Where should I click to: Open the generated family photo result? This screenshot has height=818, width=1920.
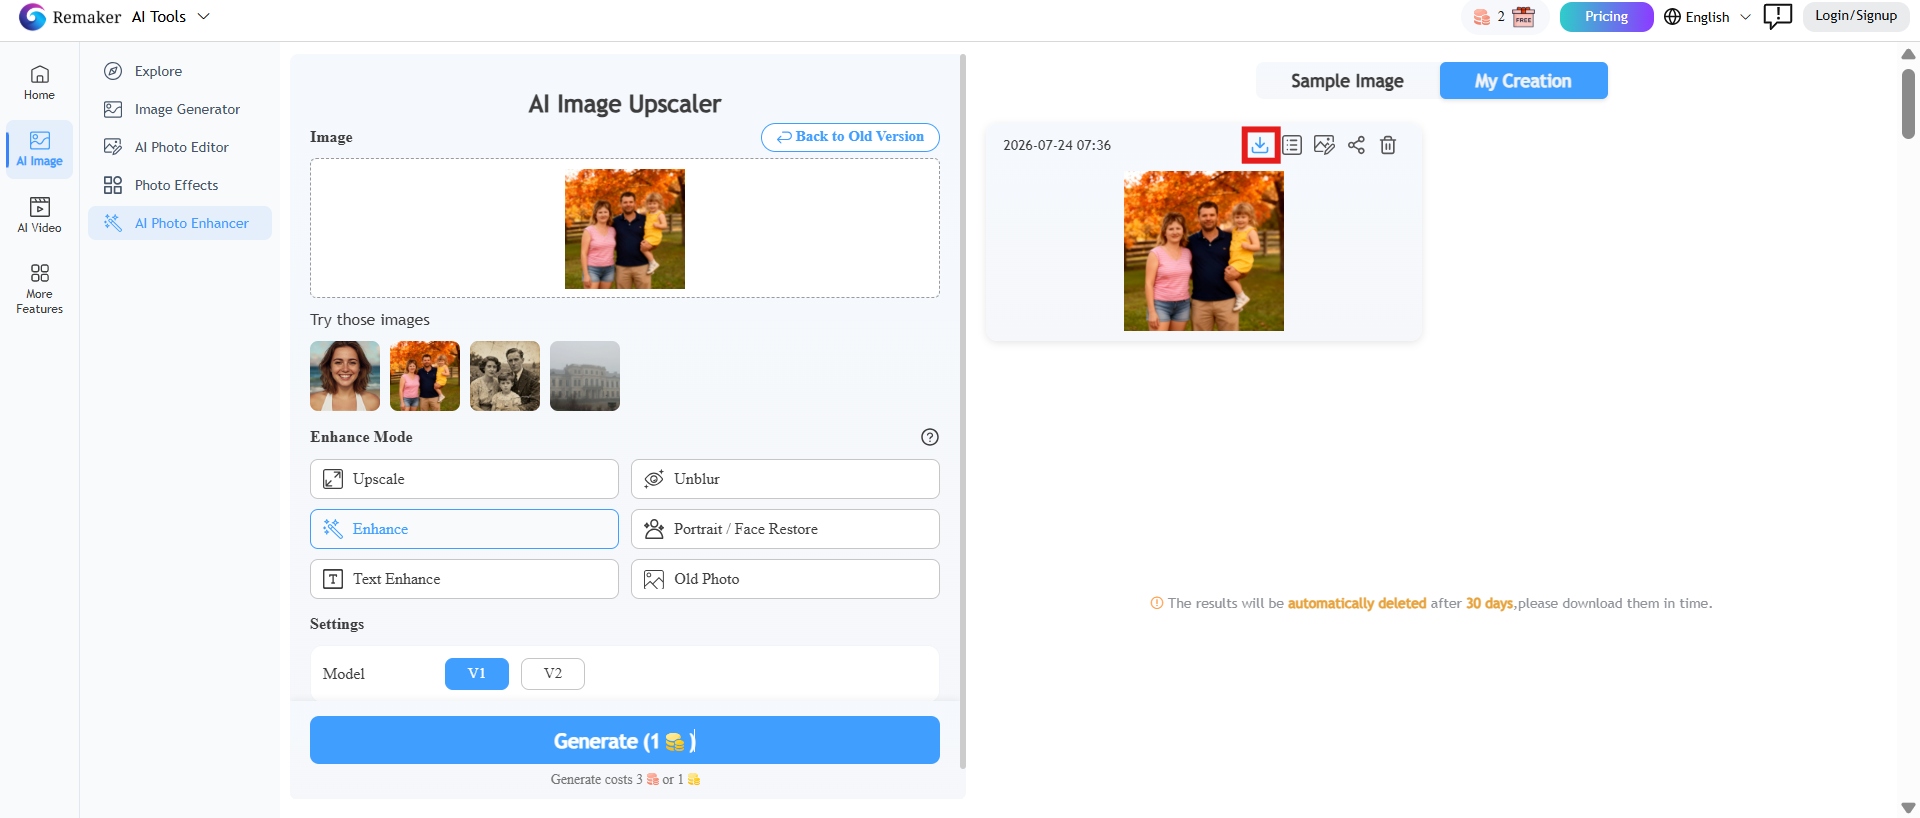click(x=1204, y=251)
